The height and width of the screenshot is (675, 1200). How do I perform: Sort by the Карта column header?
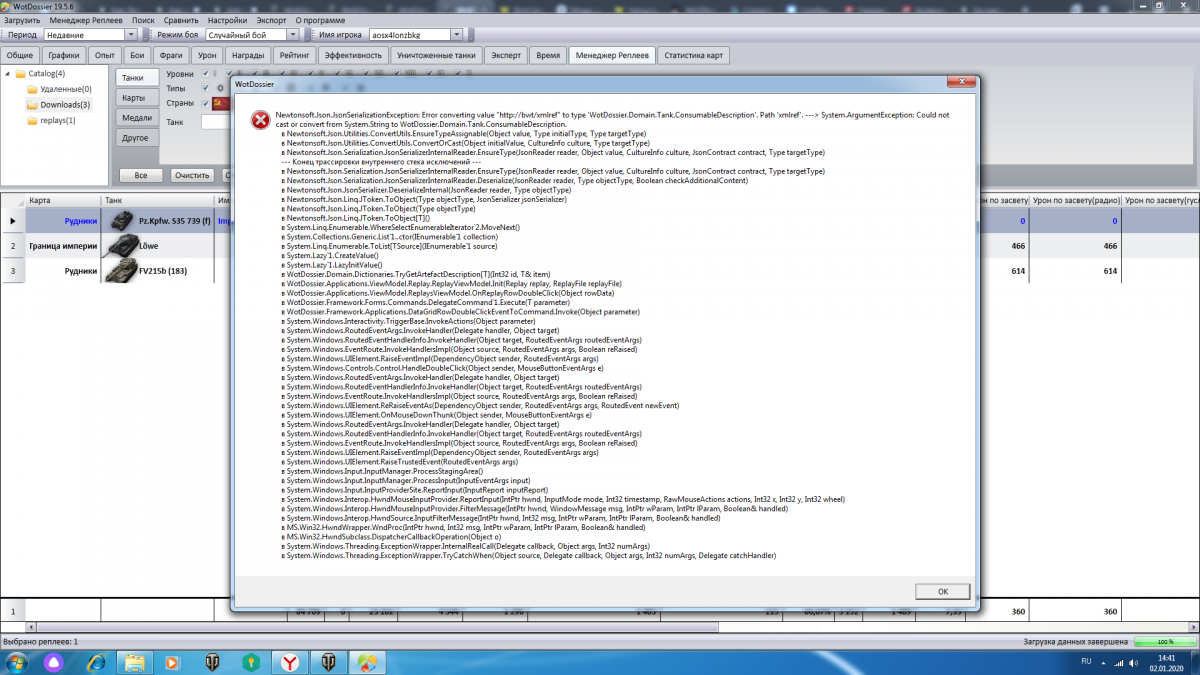[x=63, y=200]
